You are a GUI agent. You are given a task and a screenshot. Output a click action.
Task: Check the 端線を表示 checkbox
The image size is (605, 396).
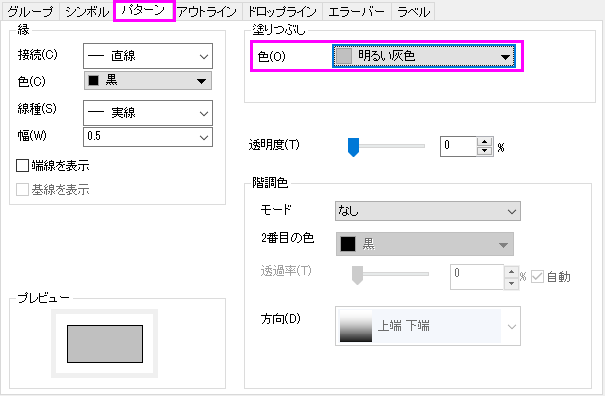pyautogui.click(x=22, y=166)
